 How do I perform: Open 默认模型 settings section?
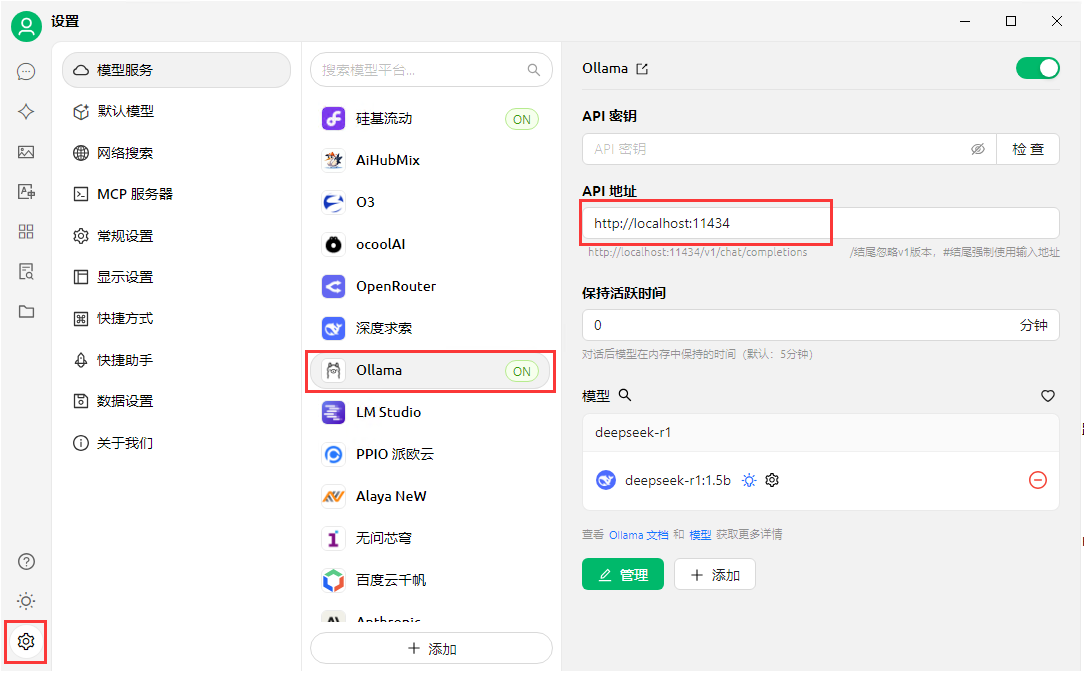176,111
